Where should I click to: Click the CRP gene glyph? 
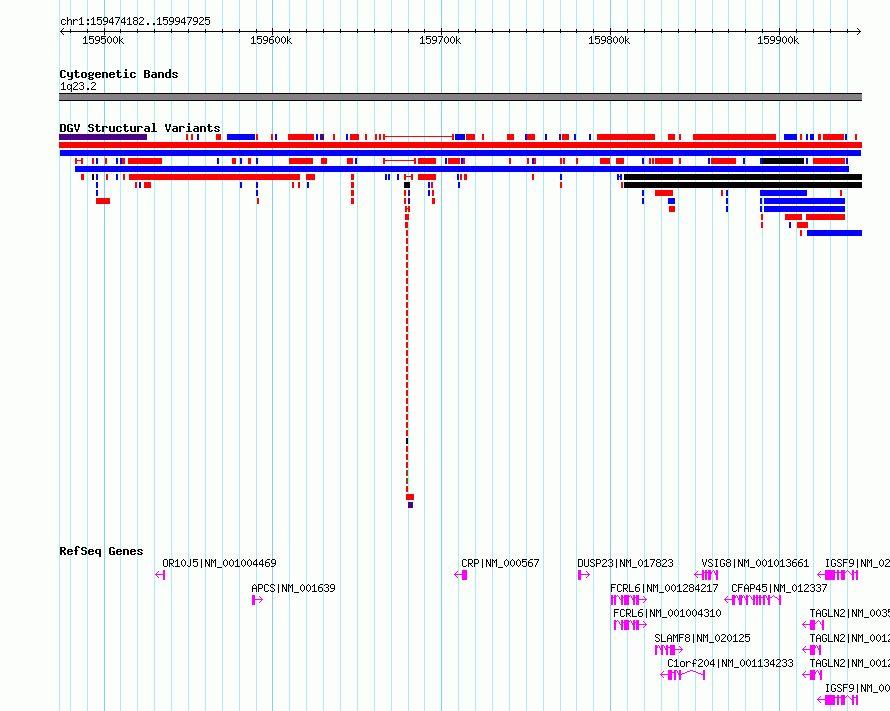[x=461, y=575]
